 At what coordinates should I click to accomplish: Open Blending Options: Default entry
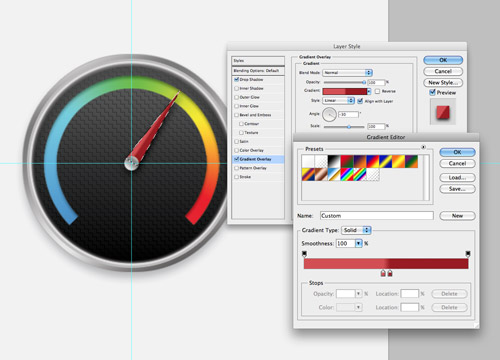[258, 71]
